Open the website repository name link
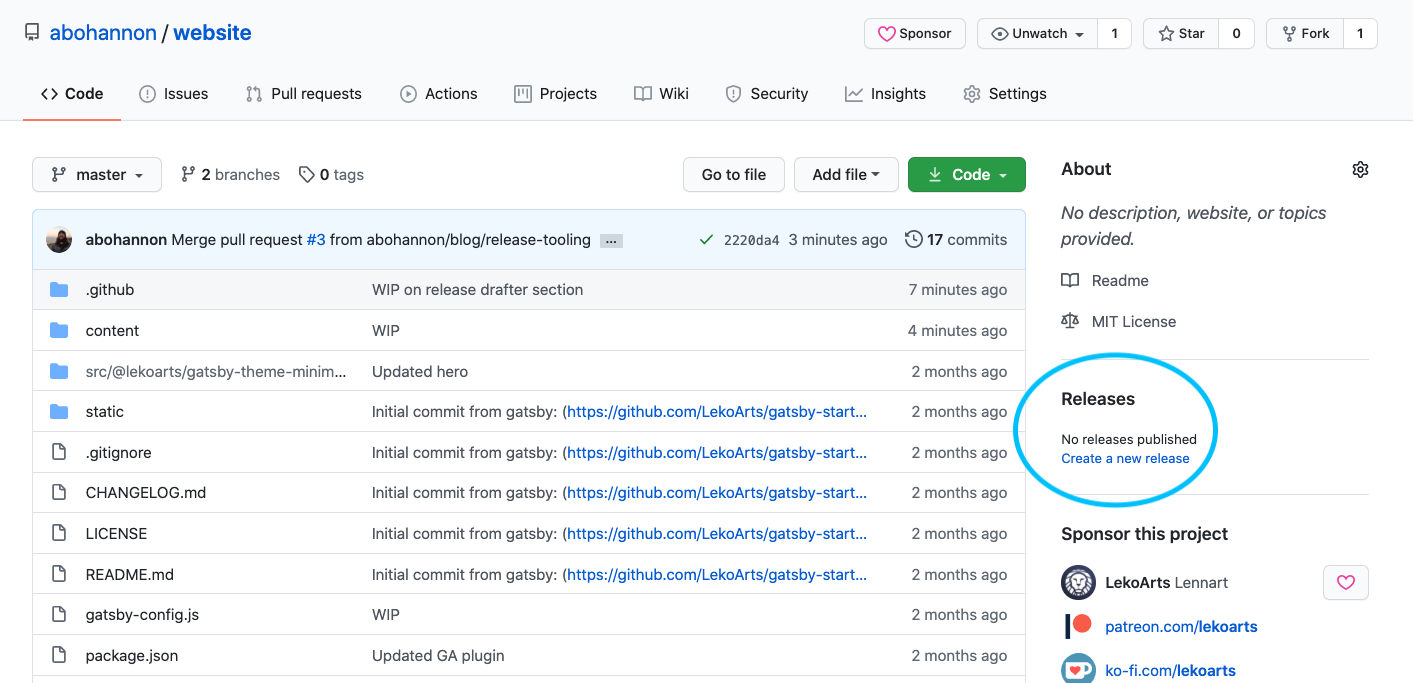The width and height of the screenshot is (1413, 683). (212, 33)
